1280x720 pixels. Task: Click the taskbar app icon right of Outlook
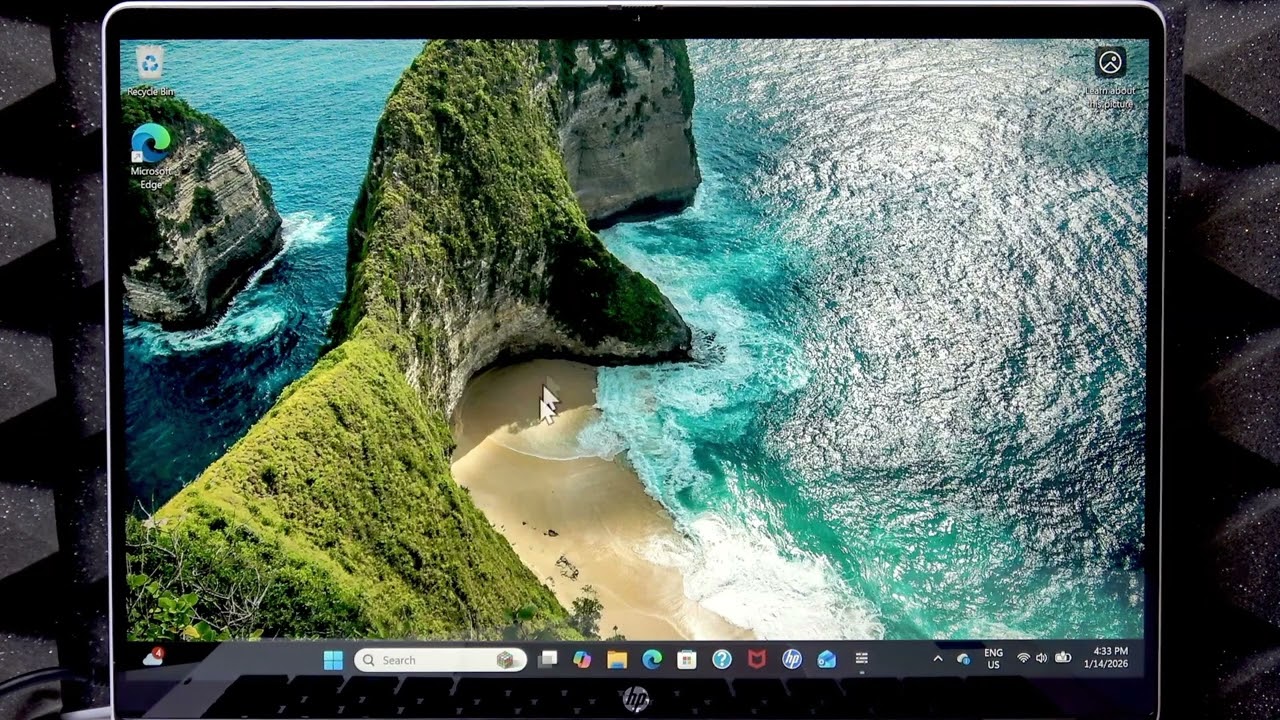pyautogui.click(x=862, y=659)
